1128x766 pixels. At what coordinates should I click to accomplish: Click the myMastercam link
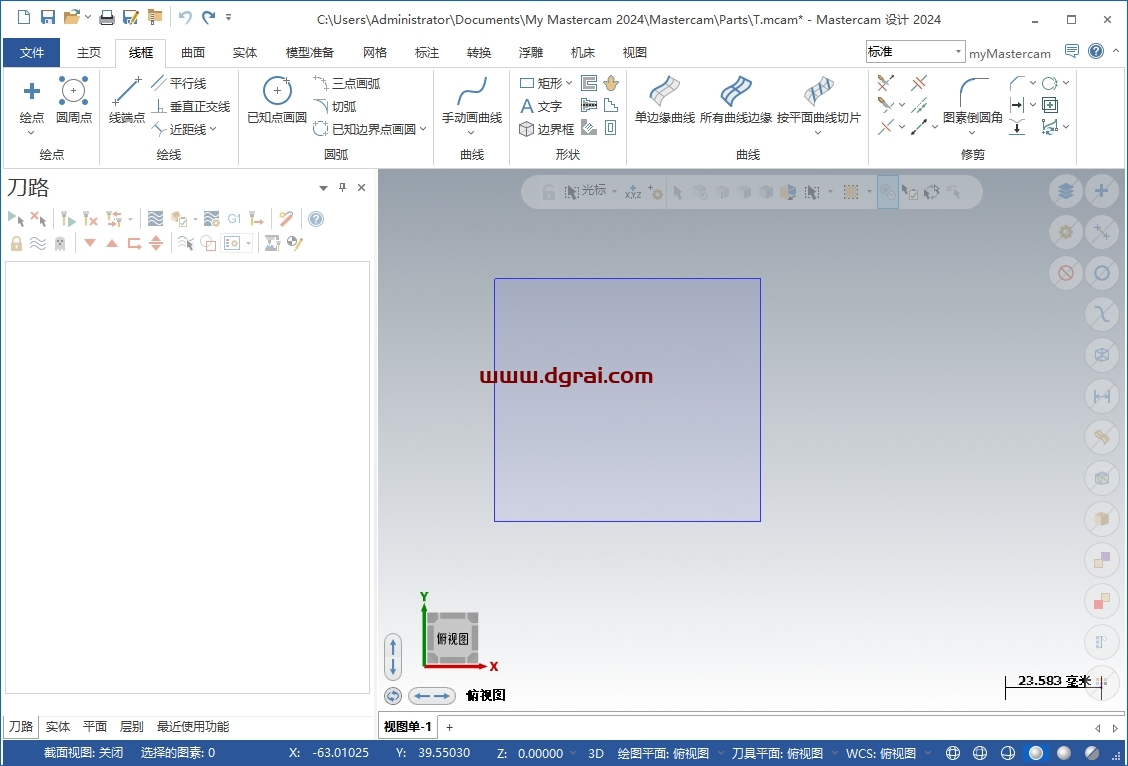coord(1009,53)
